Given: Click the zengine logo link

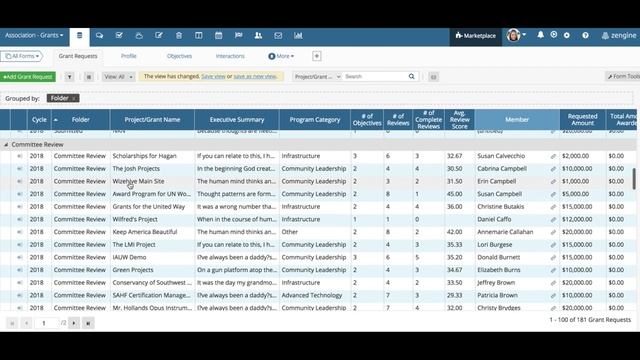Looking at the screenshot, I should pyautogui.click(x=619, y=36).
